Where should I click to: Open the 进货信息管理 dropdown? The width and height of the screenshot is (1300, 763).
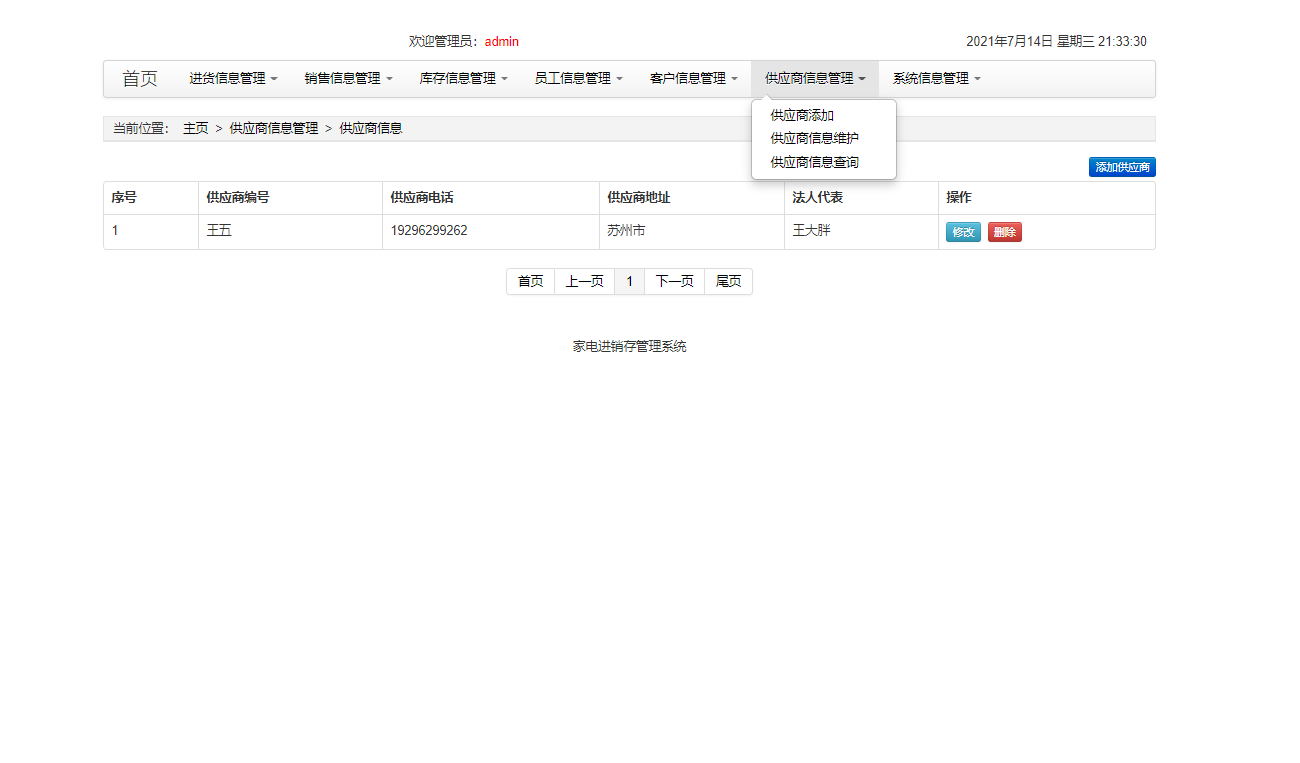point(232,78)
